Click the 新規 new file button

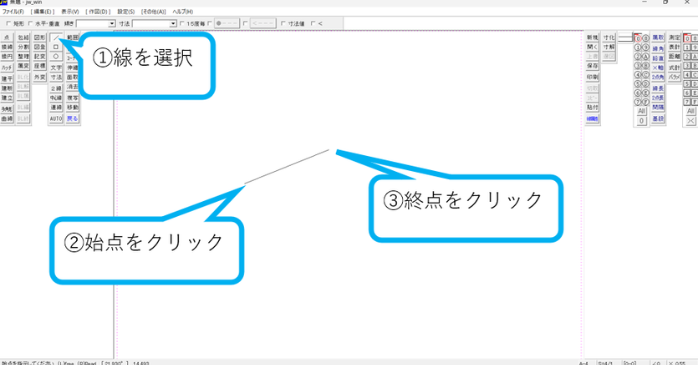[x=592, y=38]
